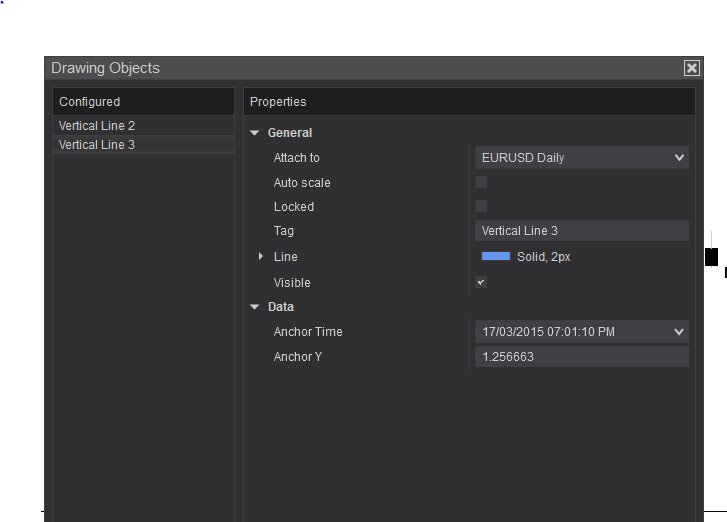
Task: Click the Anchor Y value field
Action: (x=581, y=356)
